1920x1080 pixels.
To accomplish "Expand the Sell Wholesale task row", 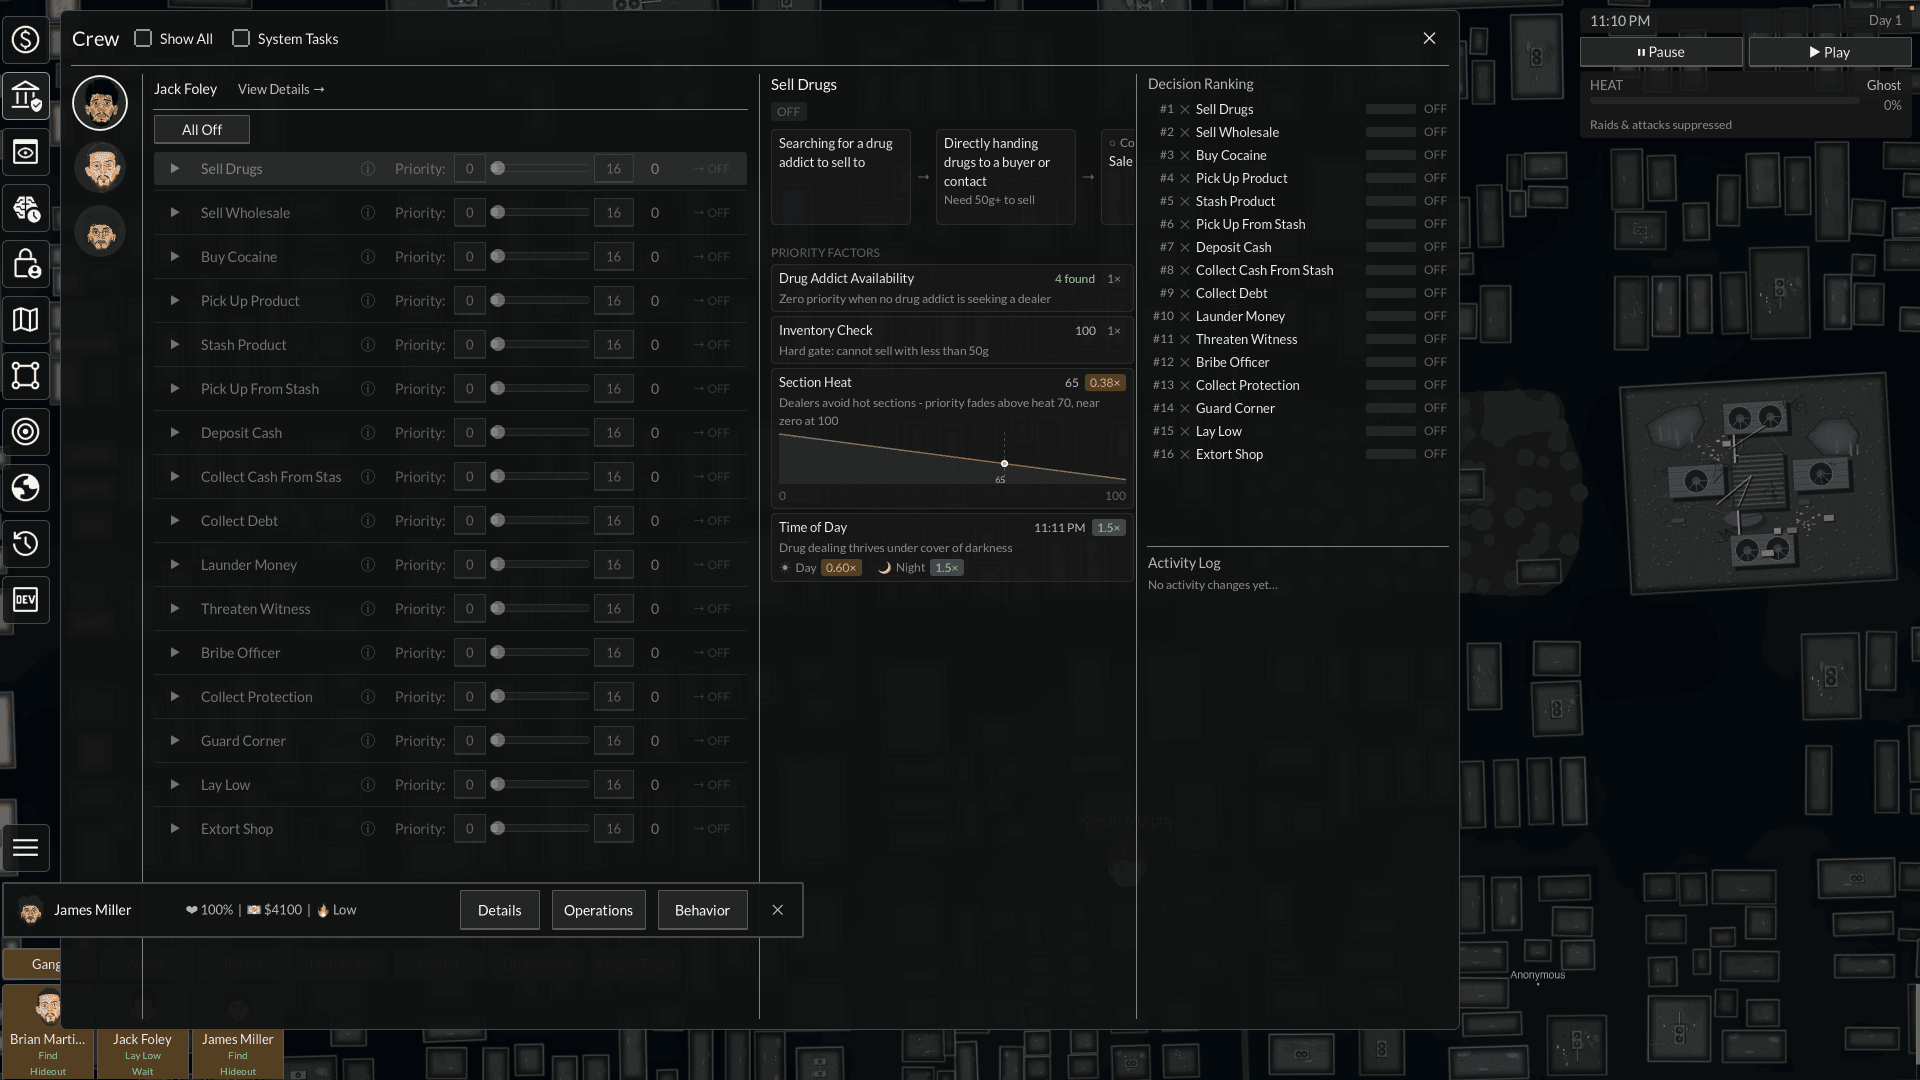I will [175, 213].
